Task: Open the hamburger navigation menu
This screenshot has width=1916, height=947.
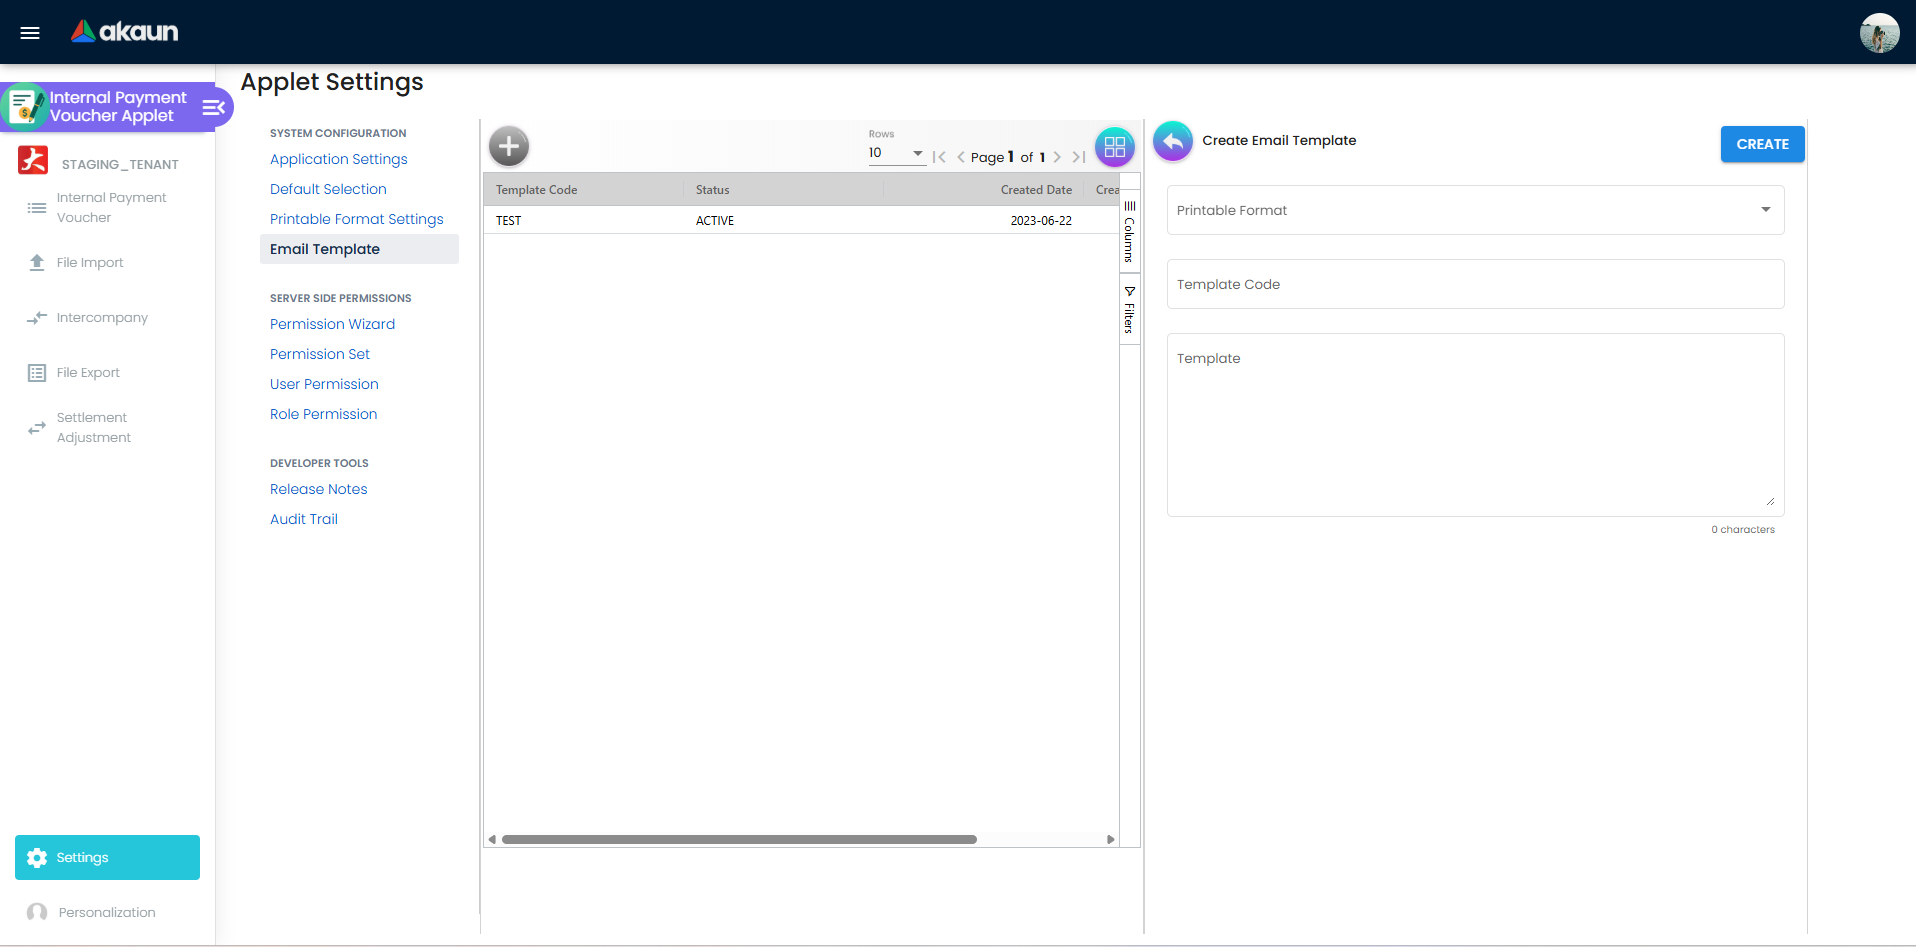Action: 29,32
